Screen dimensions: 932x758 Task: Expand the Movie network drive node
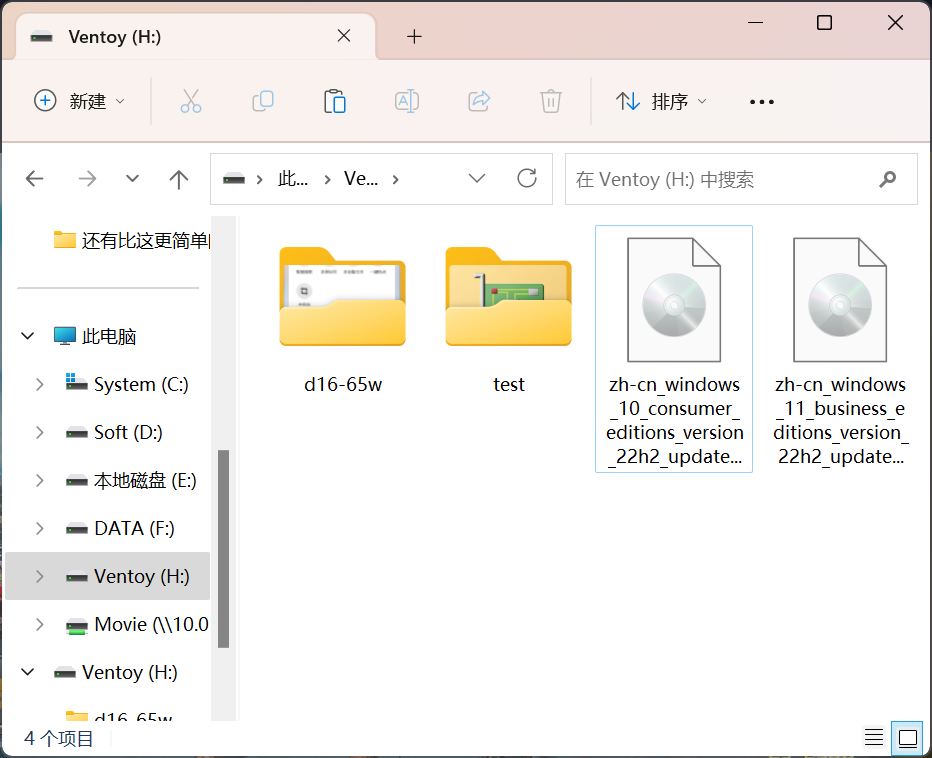pos(39,624)
